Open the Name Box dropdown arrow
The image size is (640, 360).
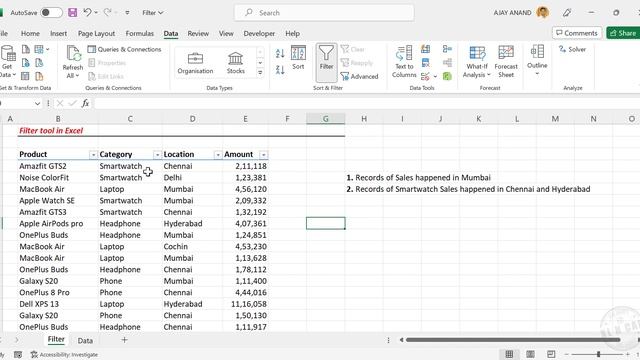pos(37,104)
